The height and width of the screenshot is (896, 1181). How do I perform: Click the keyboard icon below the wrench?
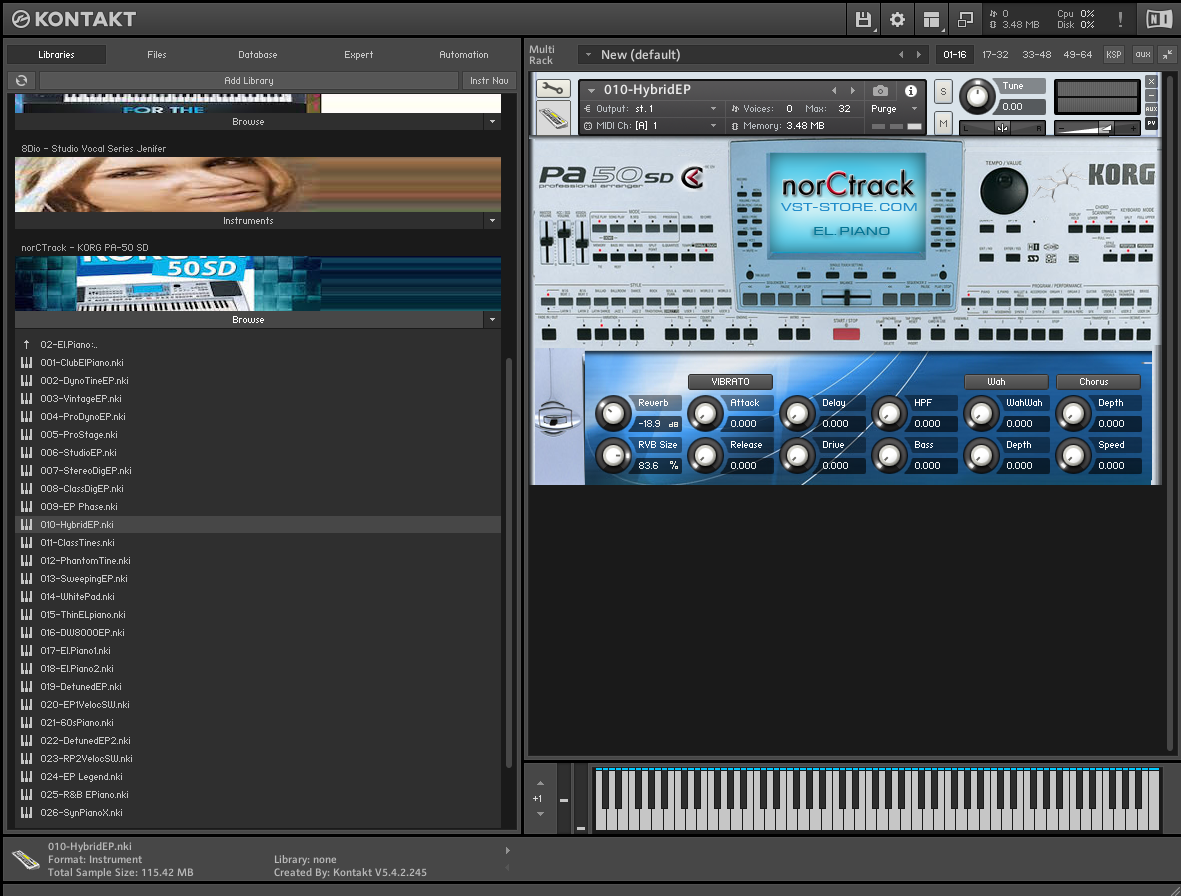point(553,117)
